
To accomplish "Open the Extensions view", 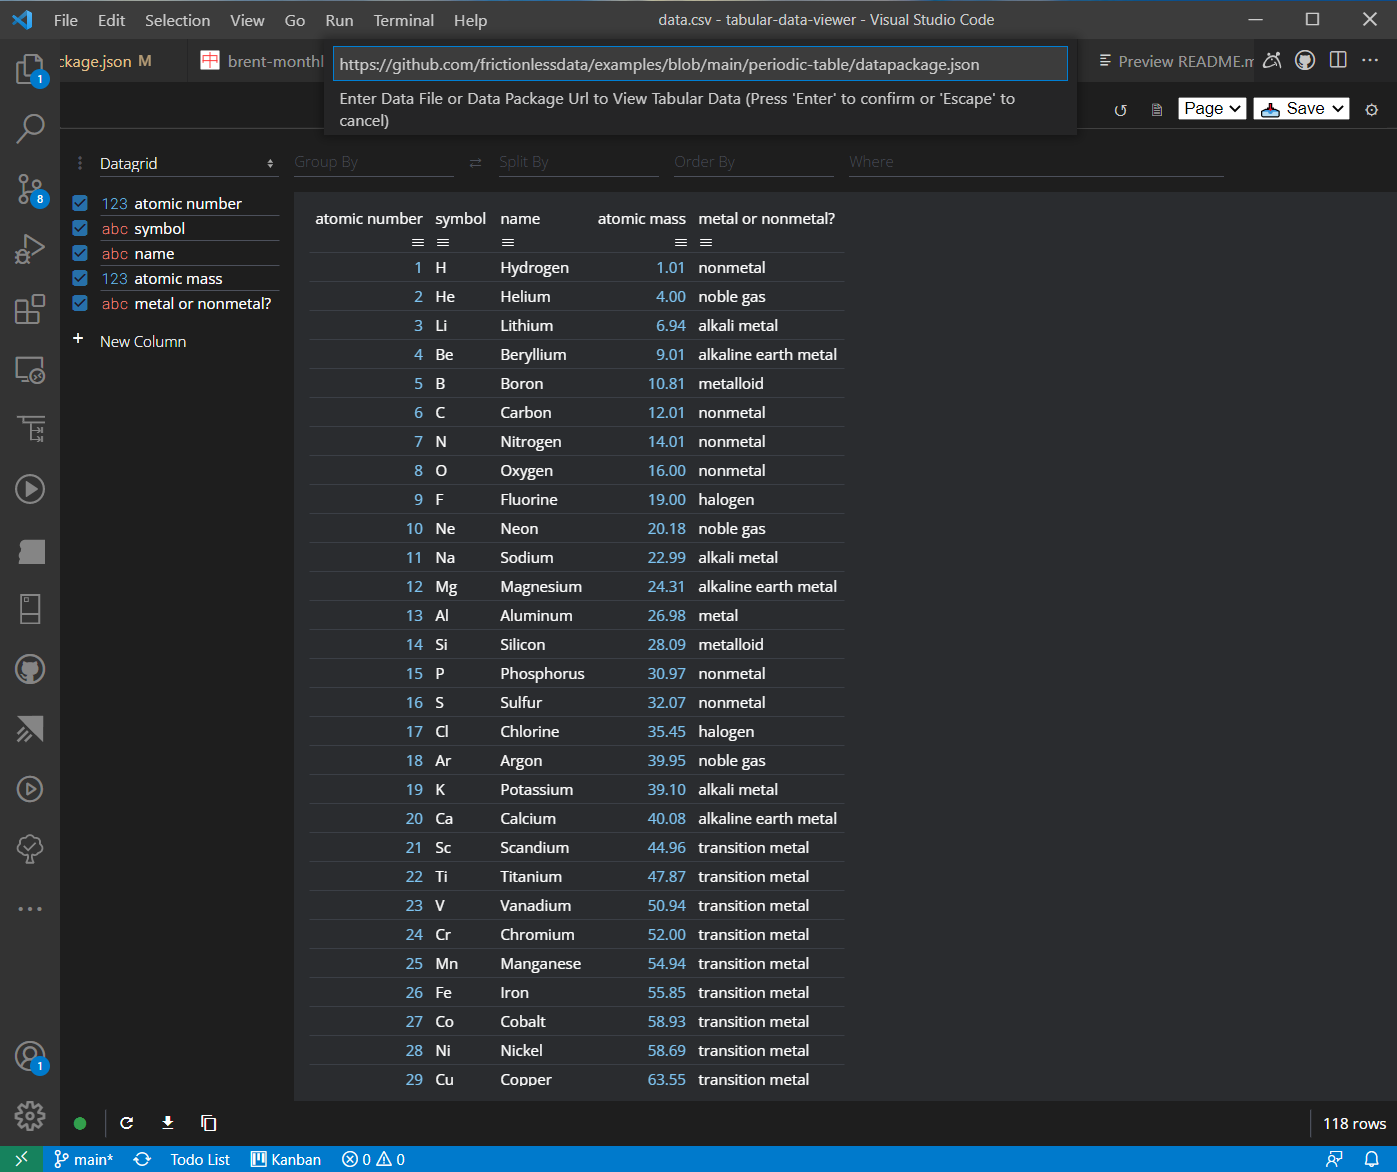I will [30, 309].
